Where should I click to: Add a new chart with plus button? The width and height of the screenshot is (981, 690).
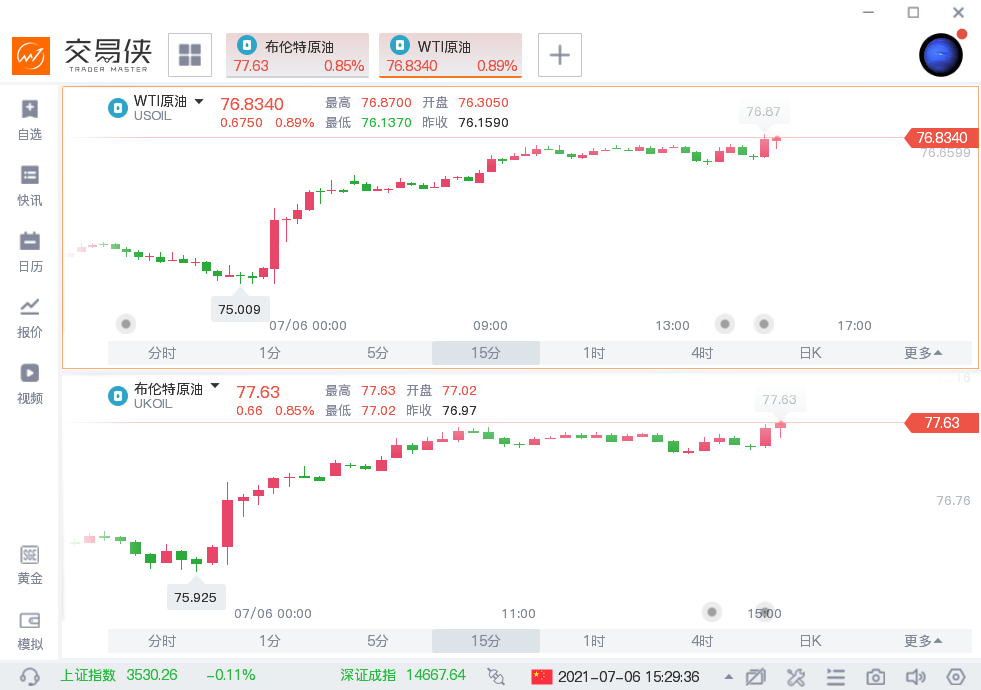(x=560, y=55)
